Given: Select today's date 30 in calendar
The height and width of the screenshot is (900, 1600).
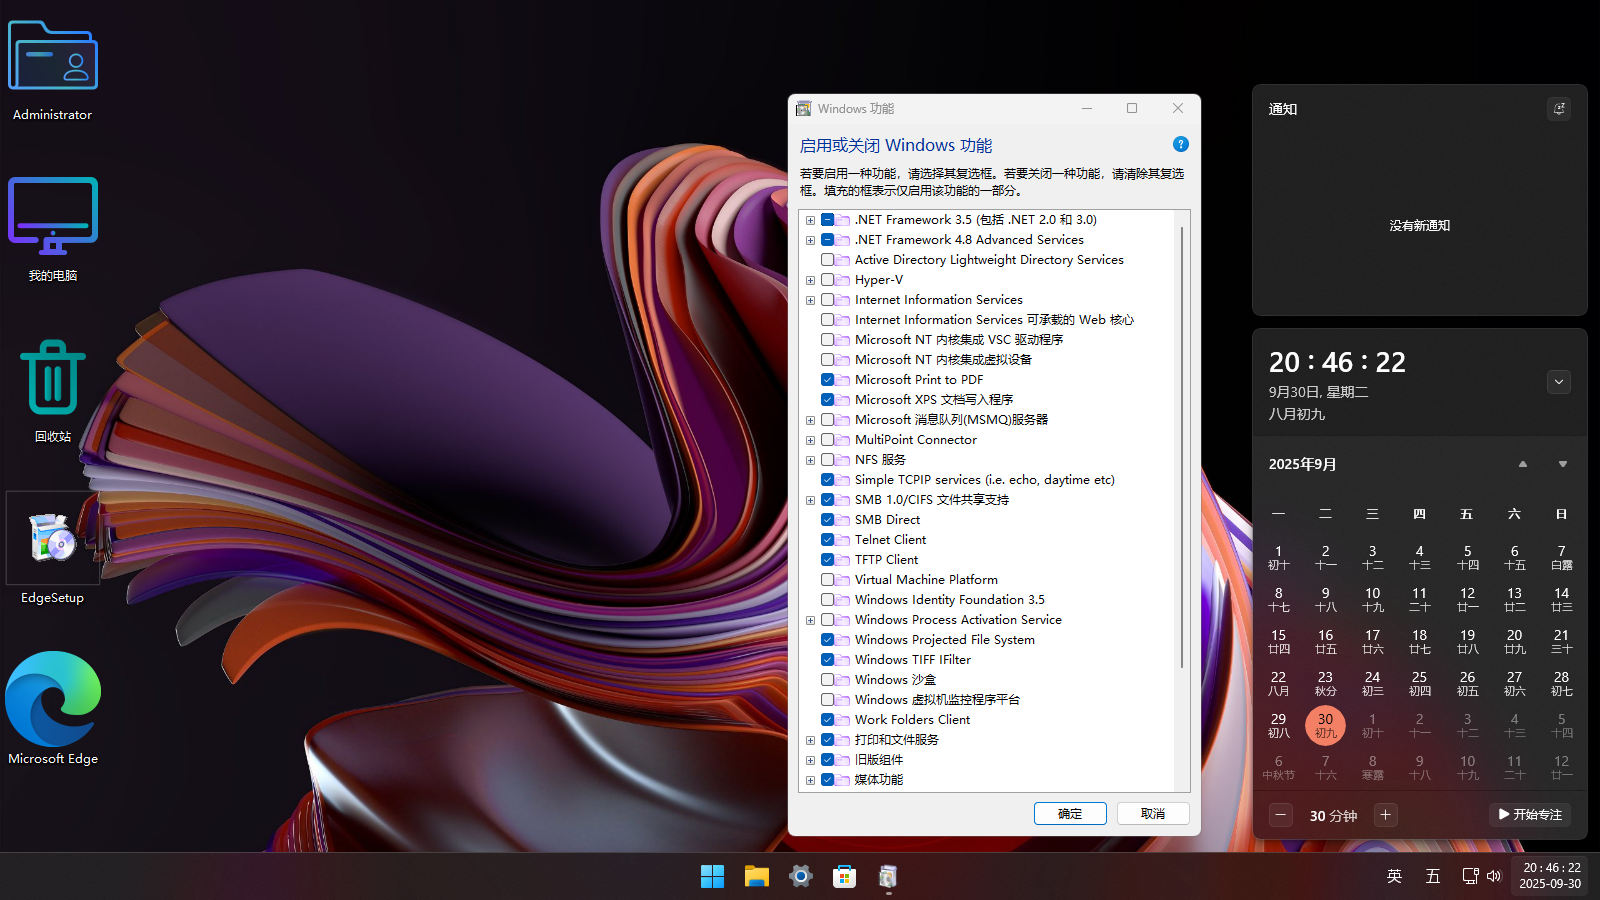Looking at the screenshot, I should [x=1325, y=725].
